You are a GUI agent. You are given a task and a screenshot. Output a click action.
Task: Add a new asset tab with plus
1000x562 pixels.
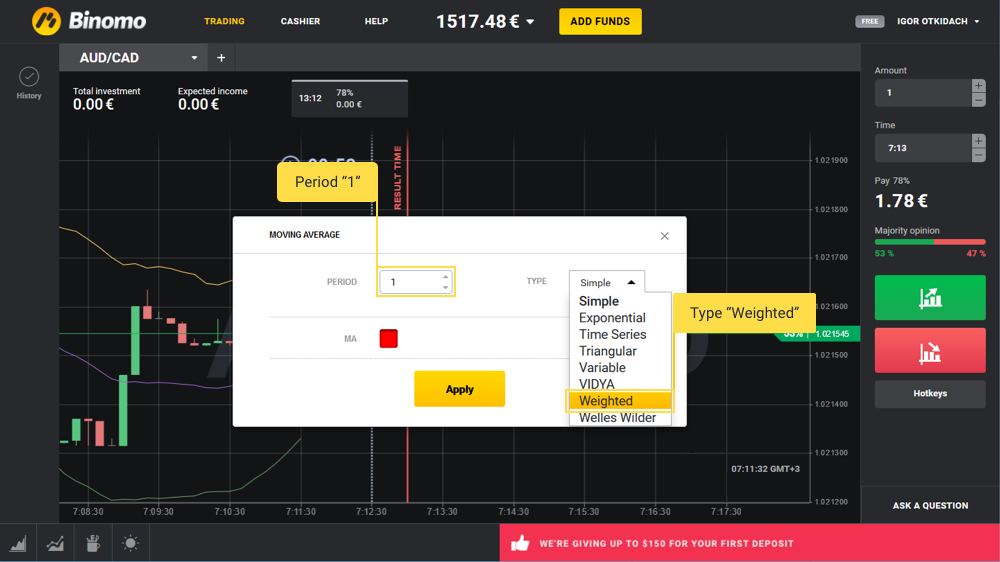(221, 58)
